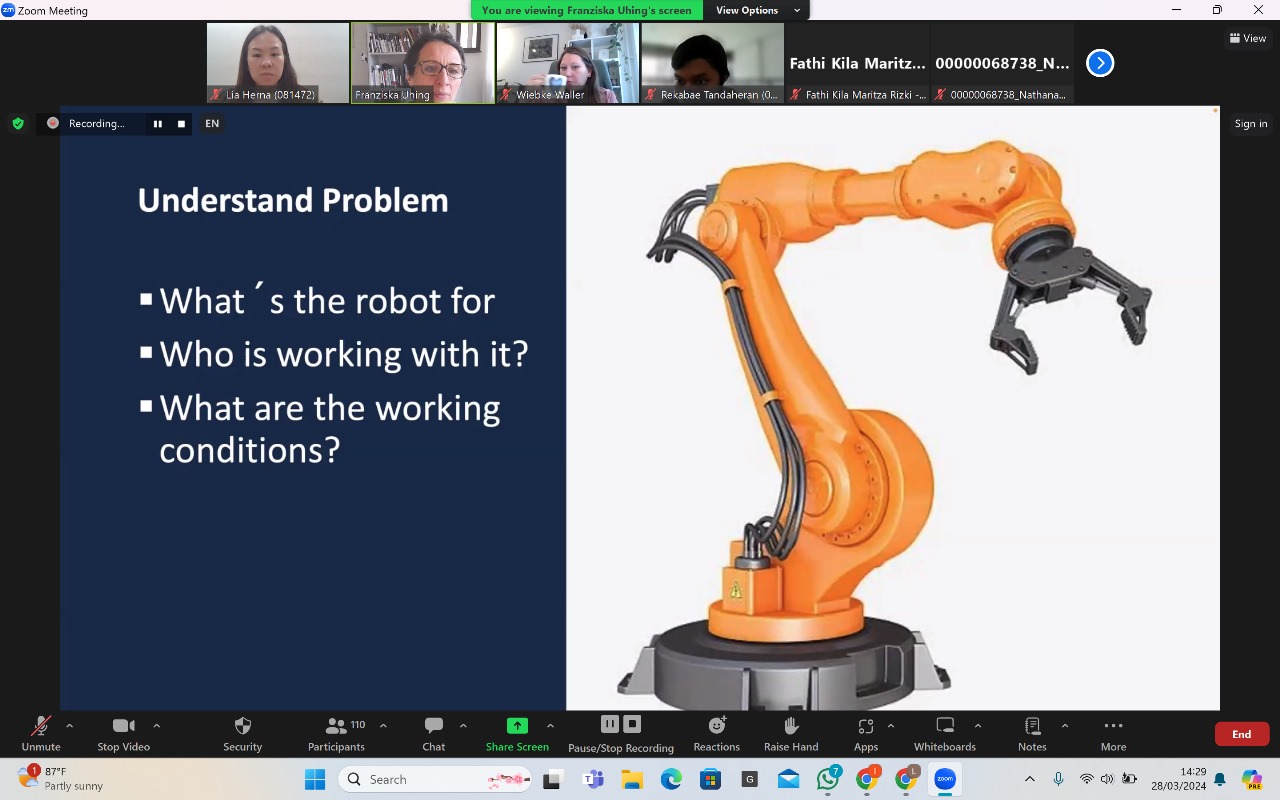Expand audio options arrow beside Unmute
The image size is (1280, 800).
click(69, 726)
